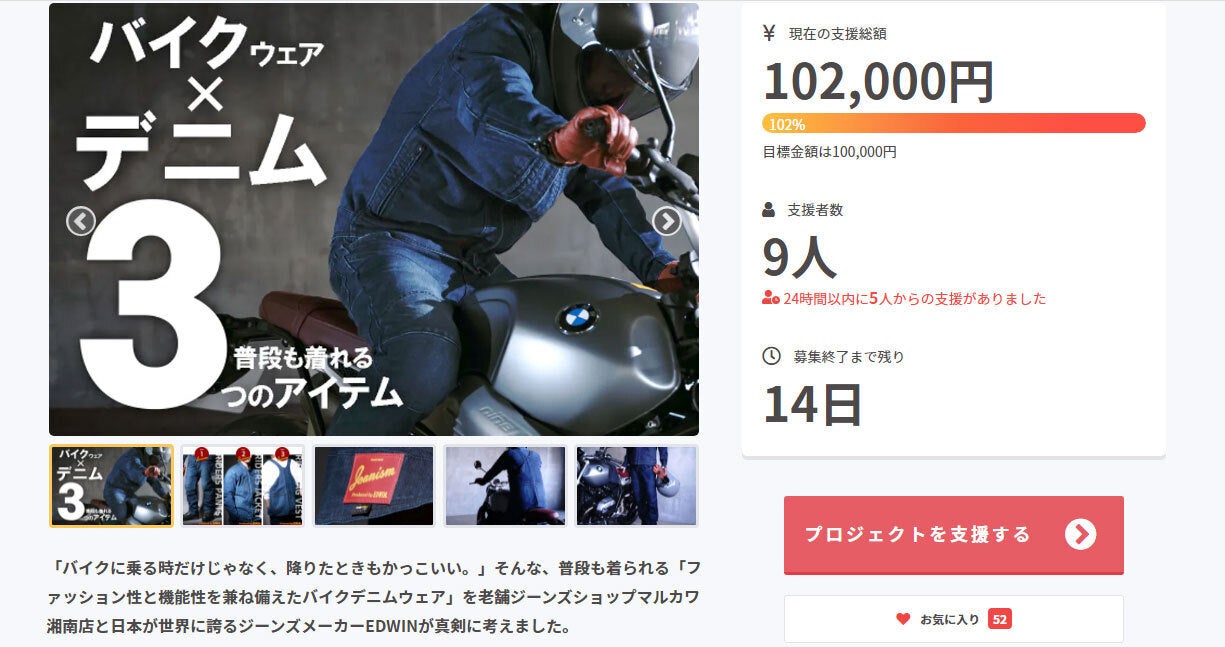1225x647 pixels.
Task: Click the 102% funding progress bar
Action: coord(954,124)
